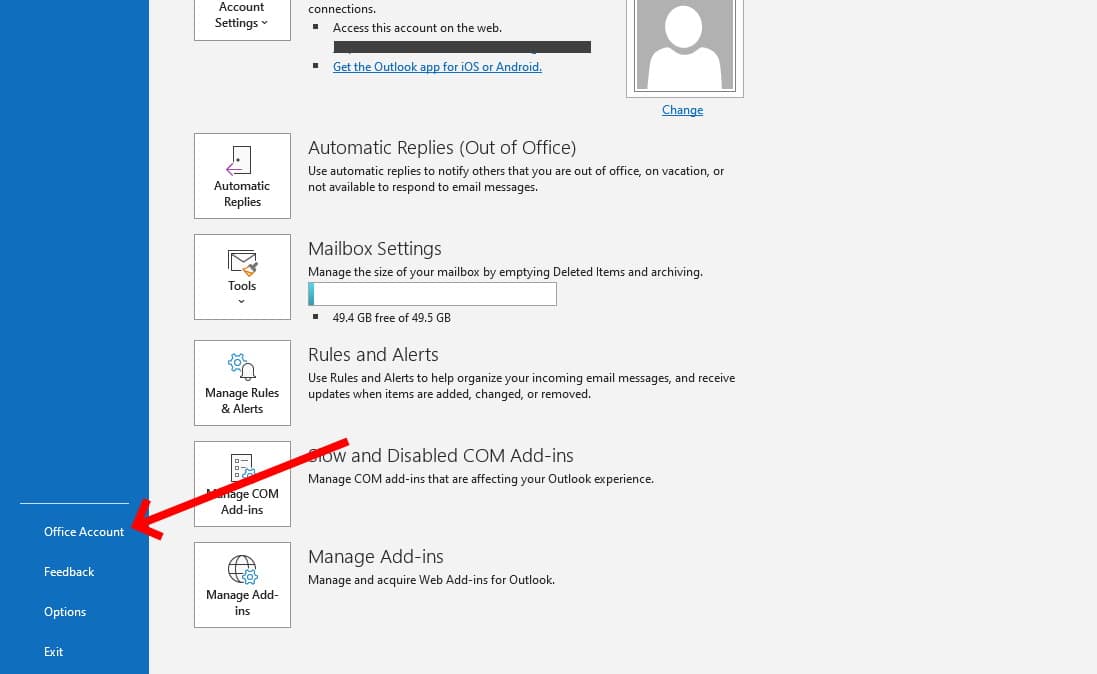Click the mailbox storage usage bar
The width and height of the screenshot is (1097, 674).
pyautogui.click(x=432, y=293)
